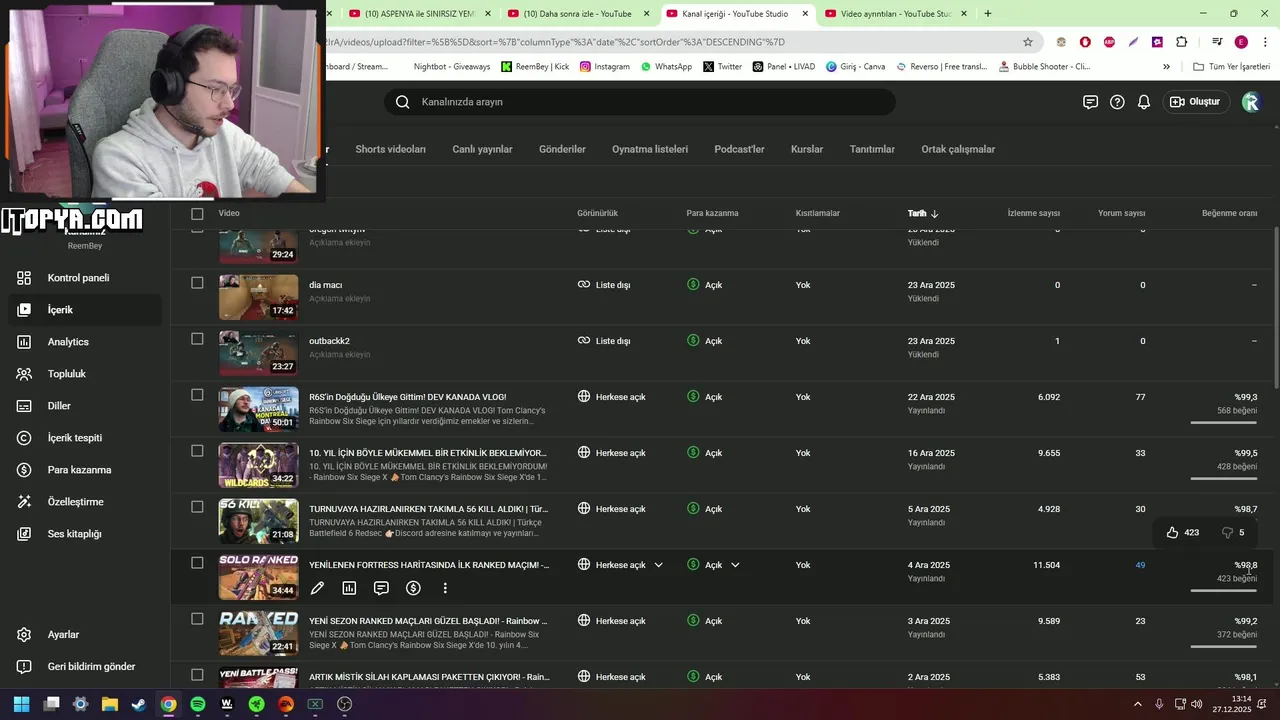Open three-dot options for YENİLENEN FORTRESS video

click(445, 589)
